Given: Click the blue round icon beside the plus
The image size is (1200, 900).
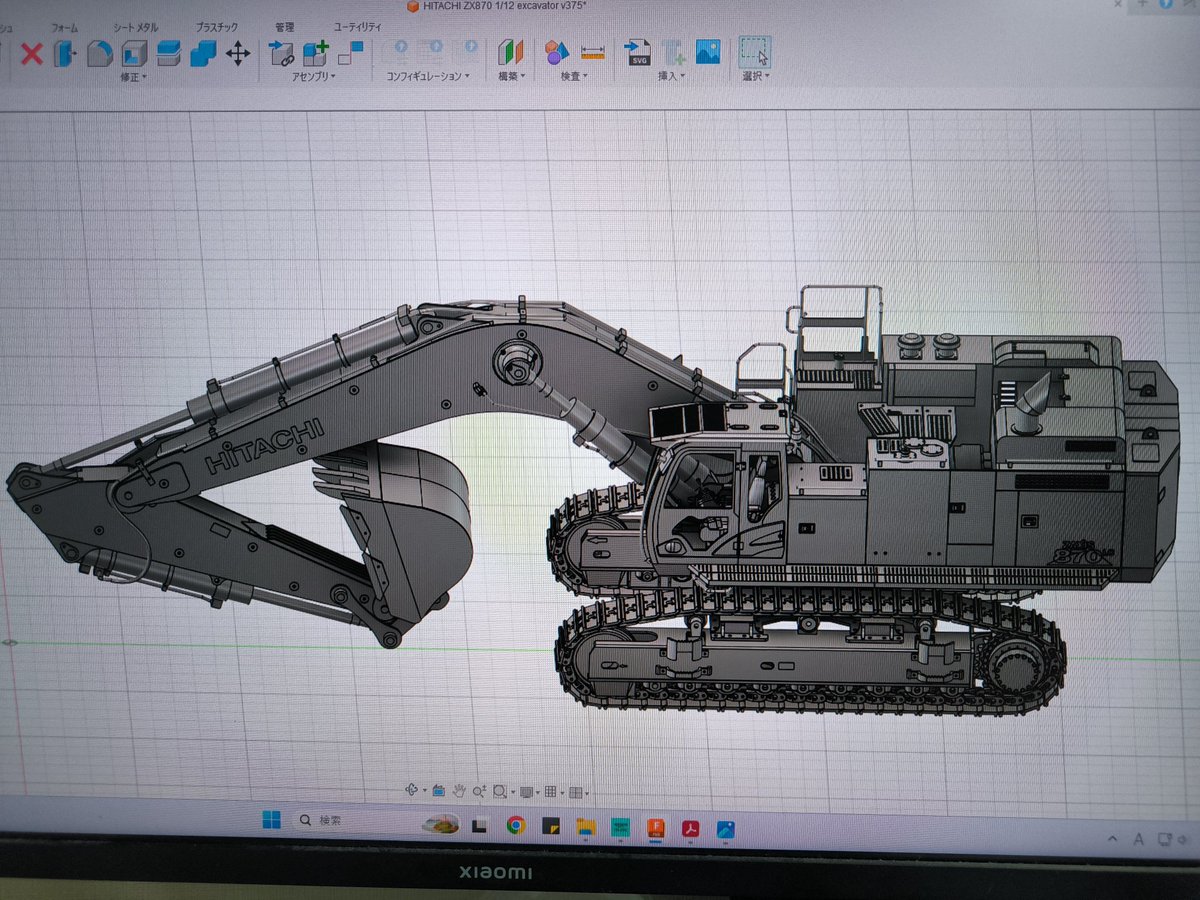Looking at the screenshot, I should pyautogui.click(x=1164, y=5).
